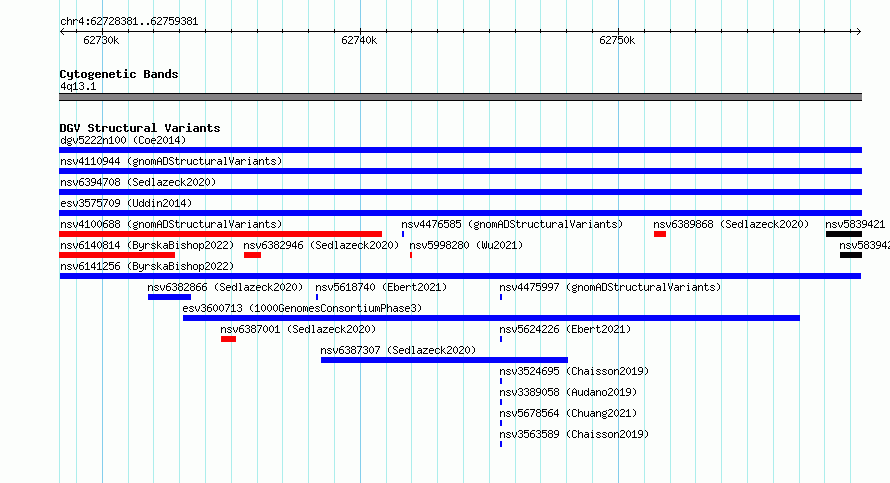Open the esv3600713 (1000GenomesConsortiumPhase3) label

click(303, 308)
